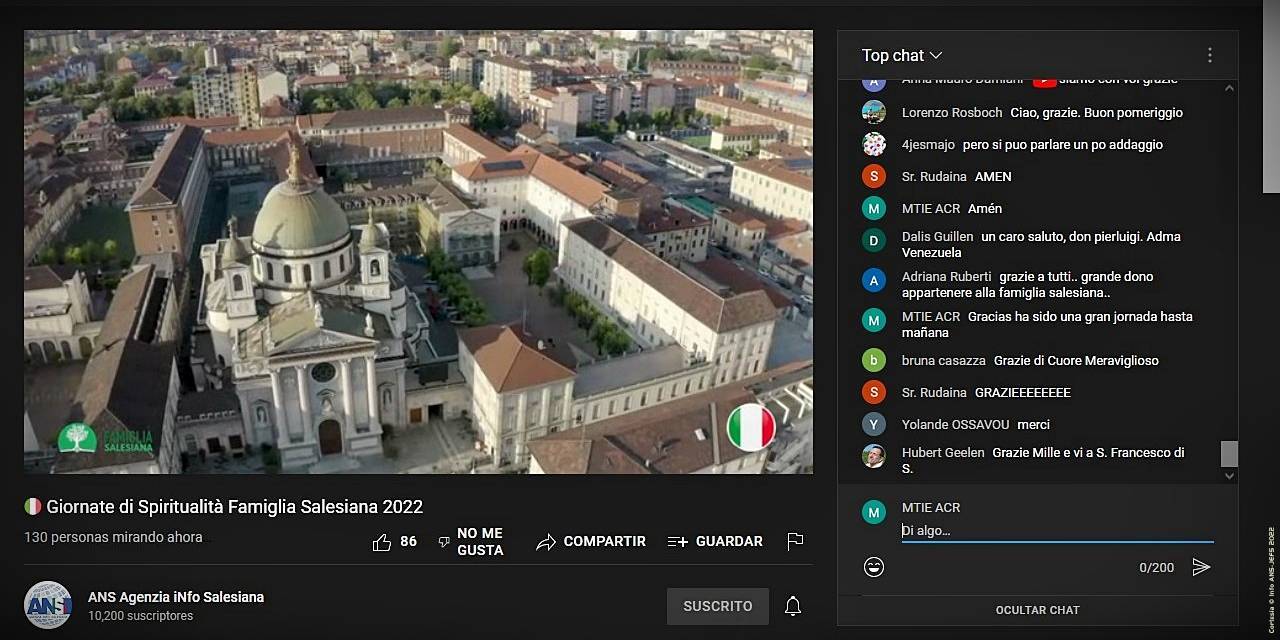Like the video with thumbs-up icon
Screen dimensions: 1280x640
point(382,542)
